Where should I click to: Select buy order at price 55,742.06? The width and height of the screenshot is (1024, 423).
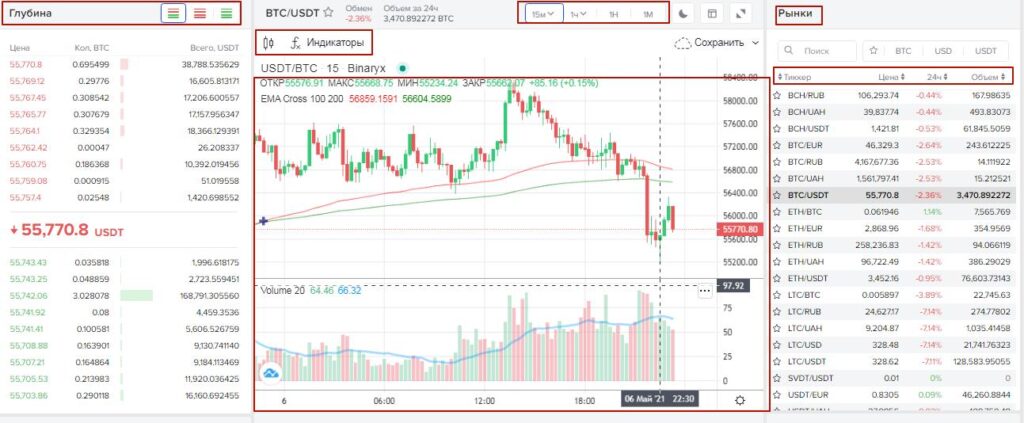point(124,295)
